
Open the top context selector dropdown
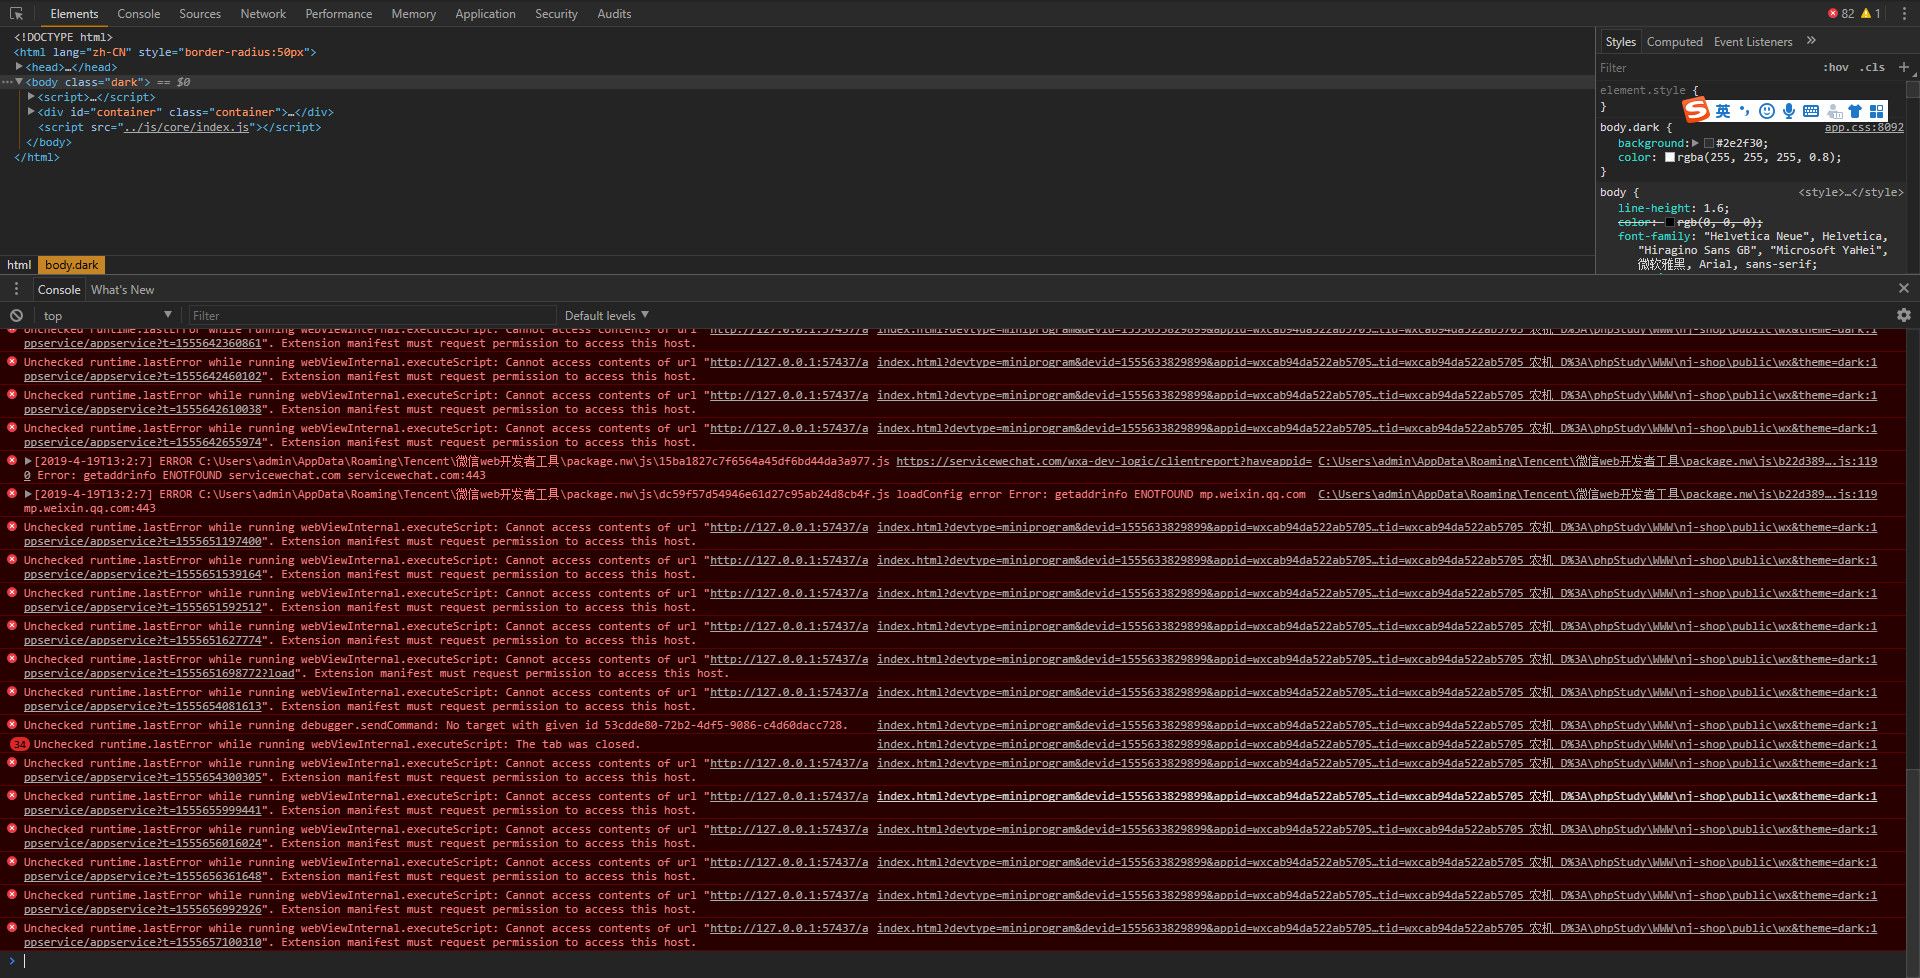107,315
